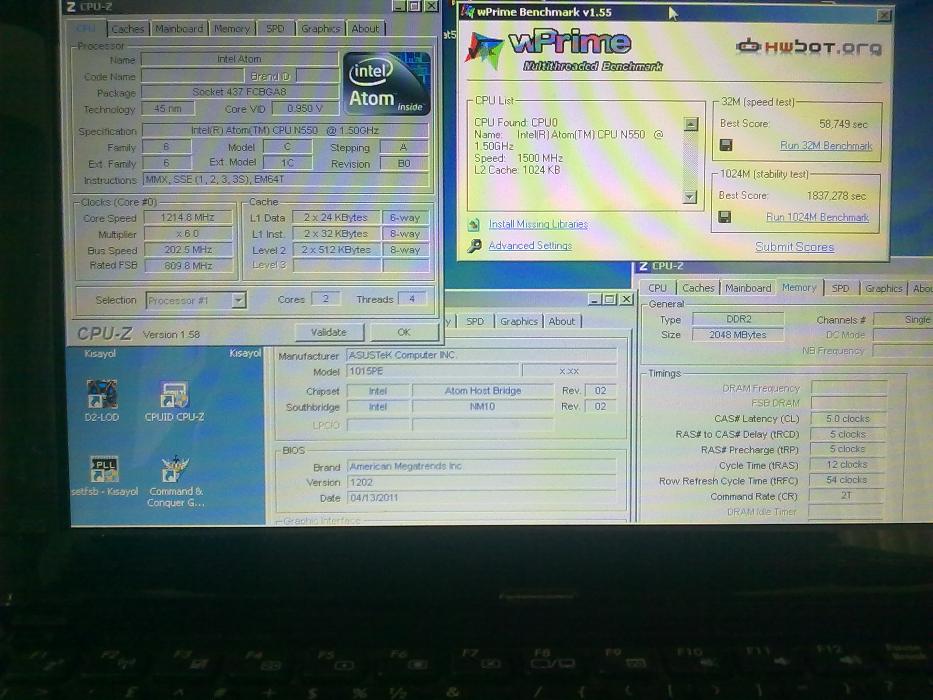Viewport: 933px width, 700px height.
Task: Click the 32M benchmark save disk icon
Action: [x=726, y=145]
